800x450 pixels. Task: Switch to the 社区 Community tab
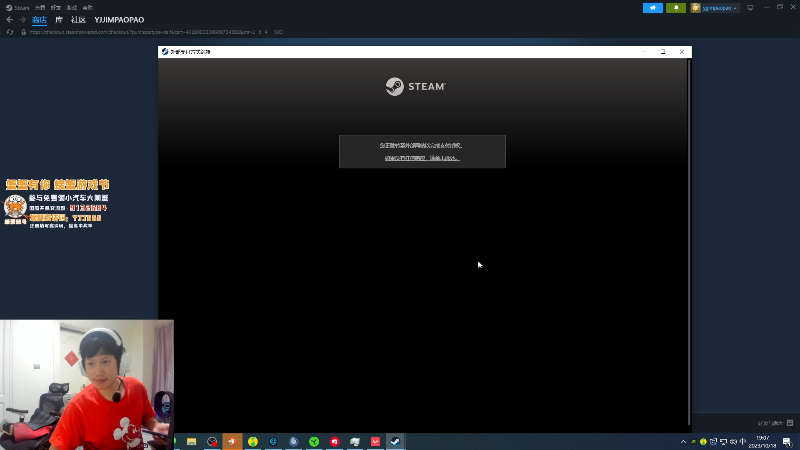[x=78, y=20]
